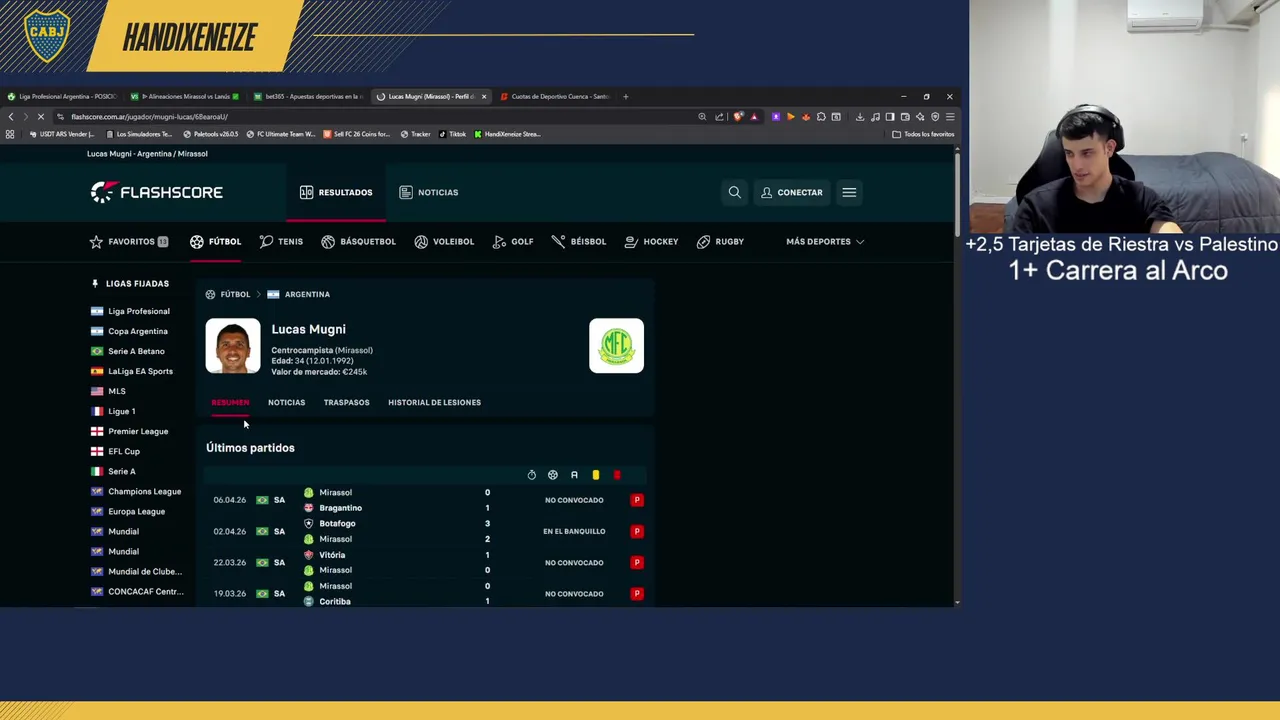Image resolution: width=1280 pixels, height=720 pixels.
Task: Switch to Historial de Lesiones tab
Action: 434,402
